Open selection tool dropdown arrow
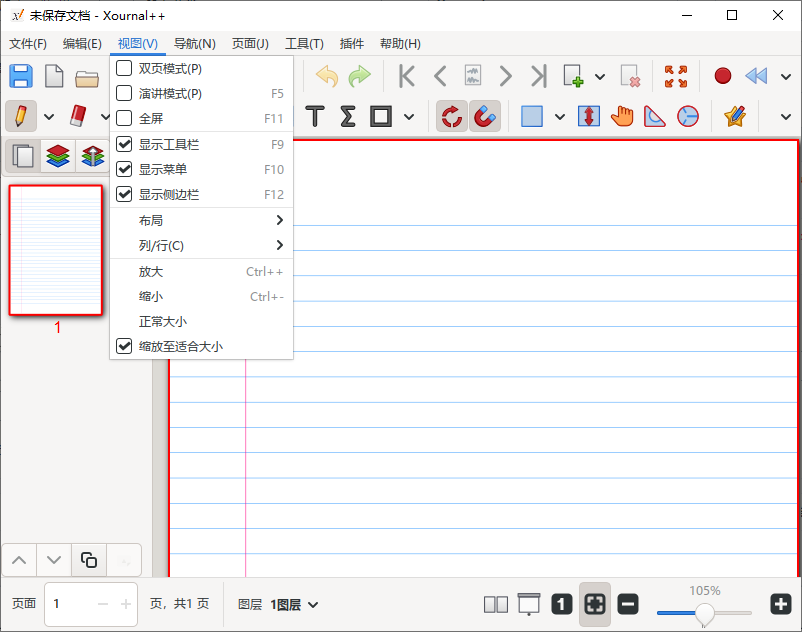Image resolution: width=802 pixels, height=632 pixels. coord(560,117)
